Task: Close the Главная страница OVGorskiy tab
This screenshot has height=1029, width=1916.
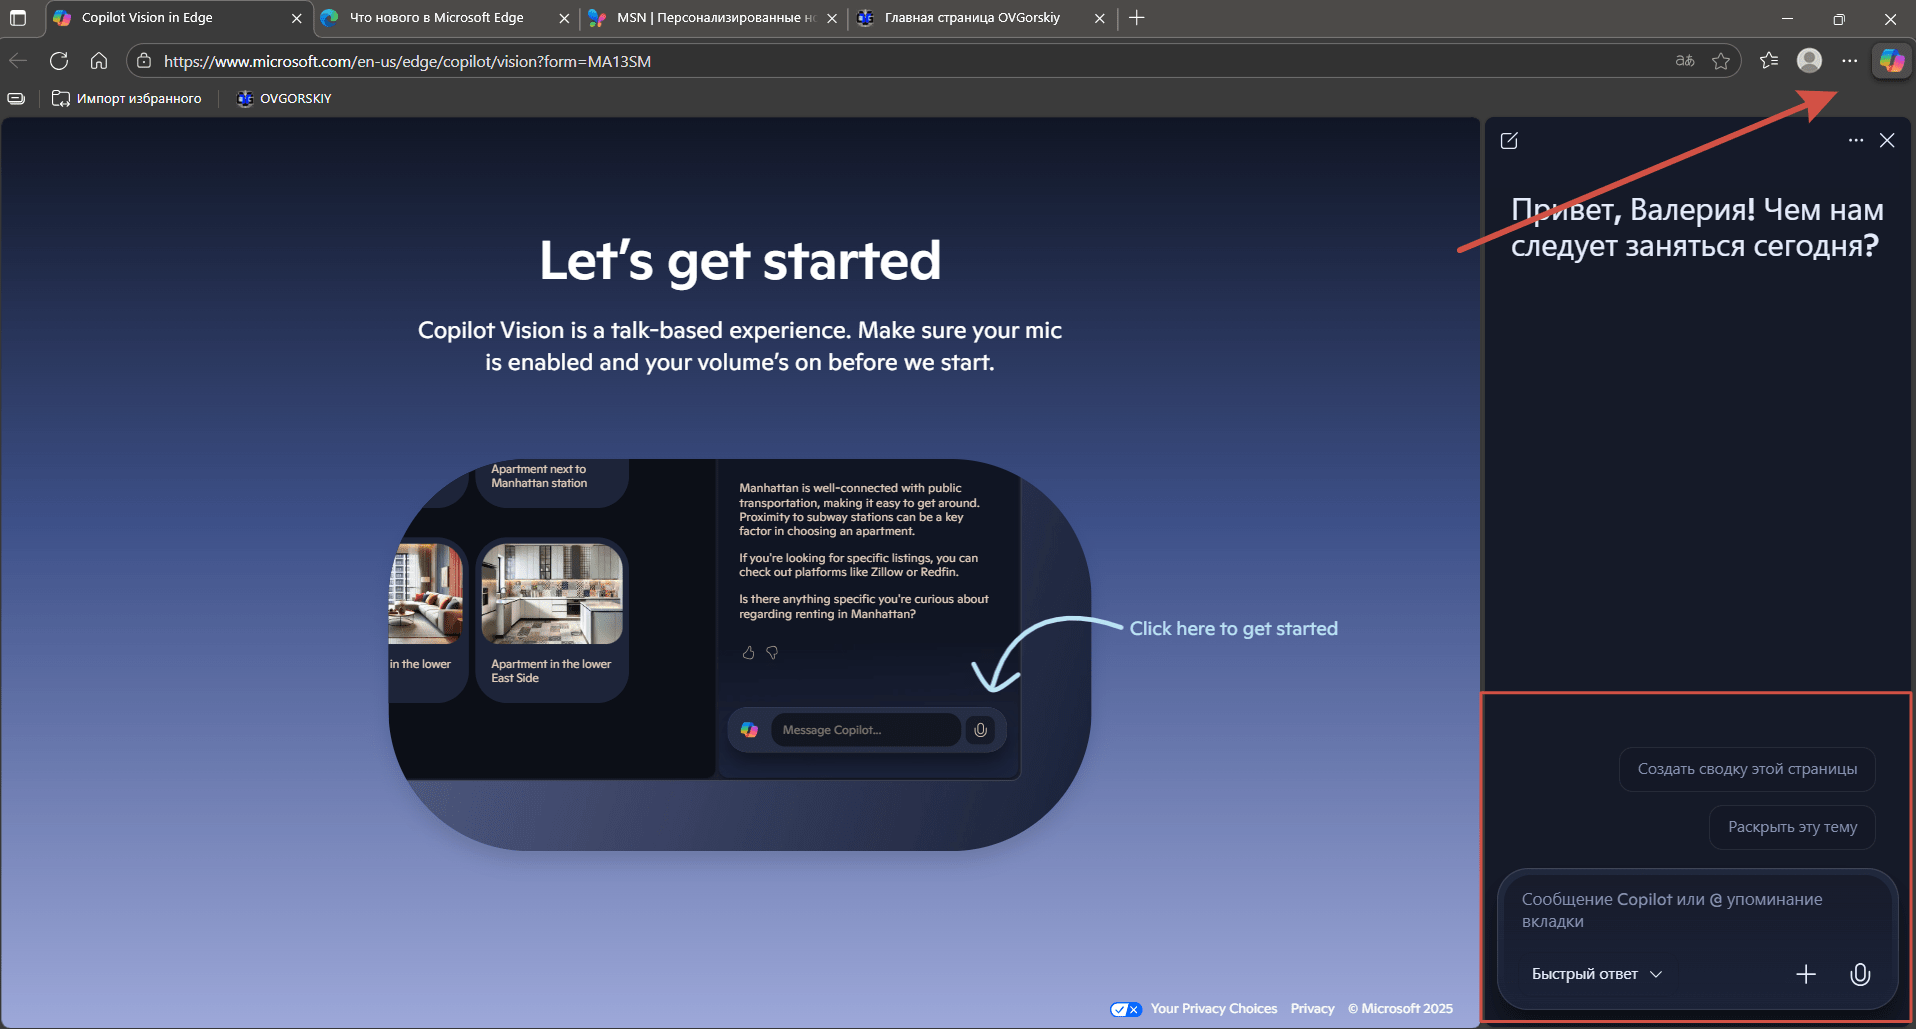Action: point(1100,18)
